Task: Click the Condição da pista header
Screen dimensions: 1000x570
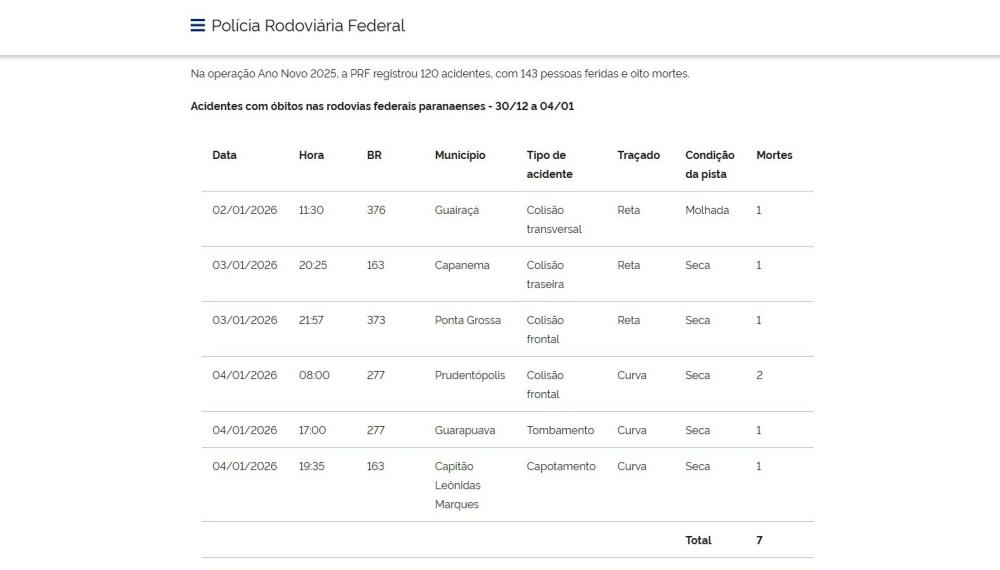Action: tap(709, 164)
